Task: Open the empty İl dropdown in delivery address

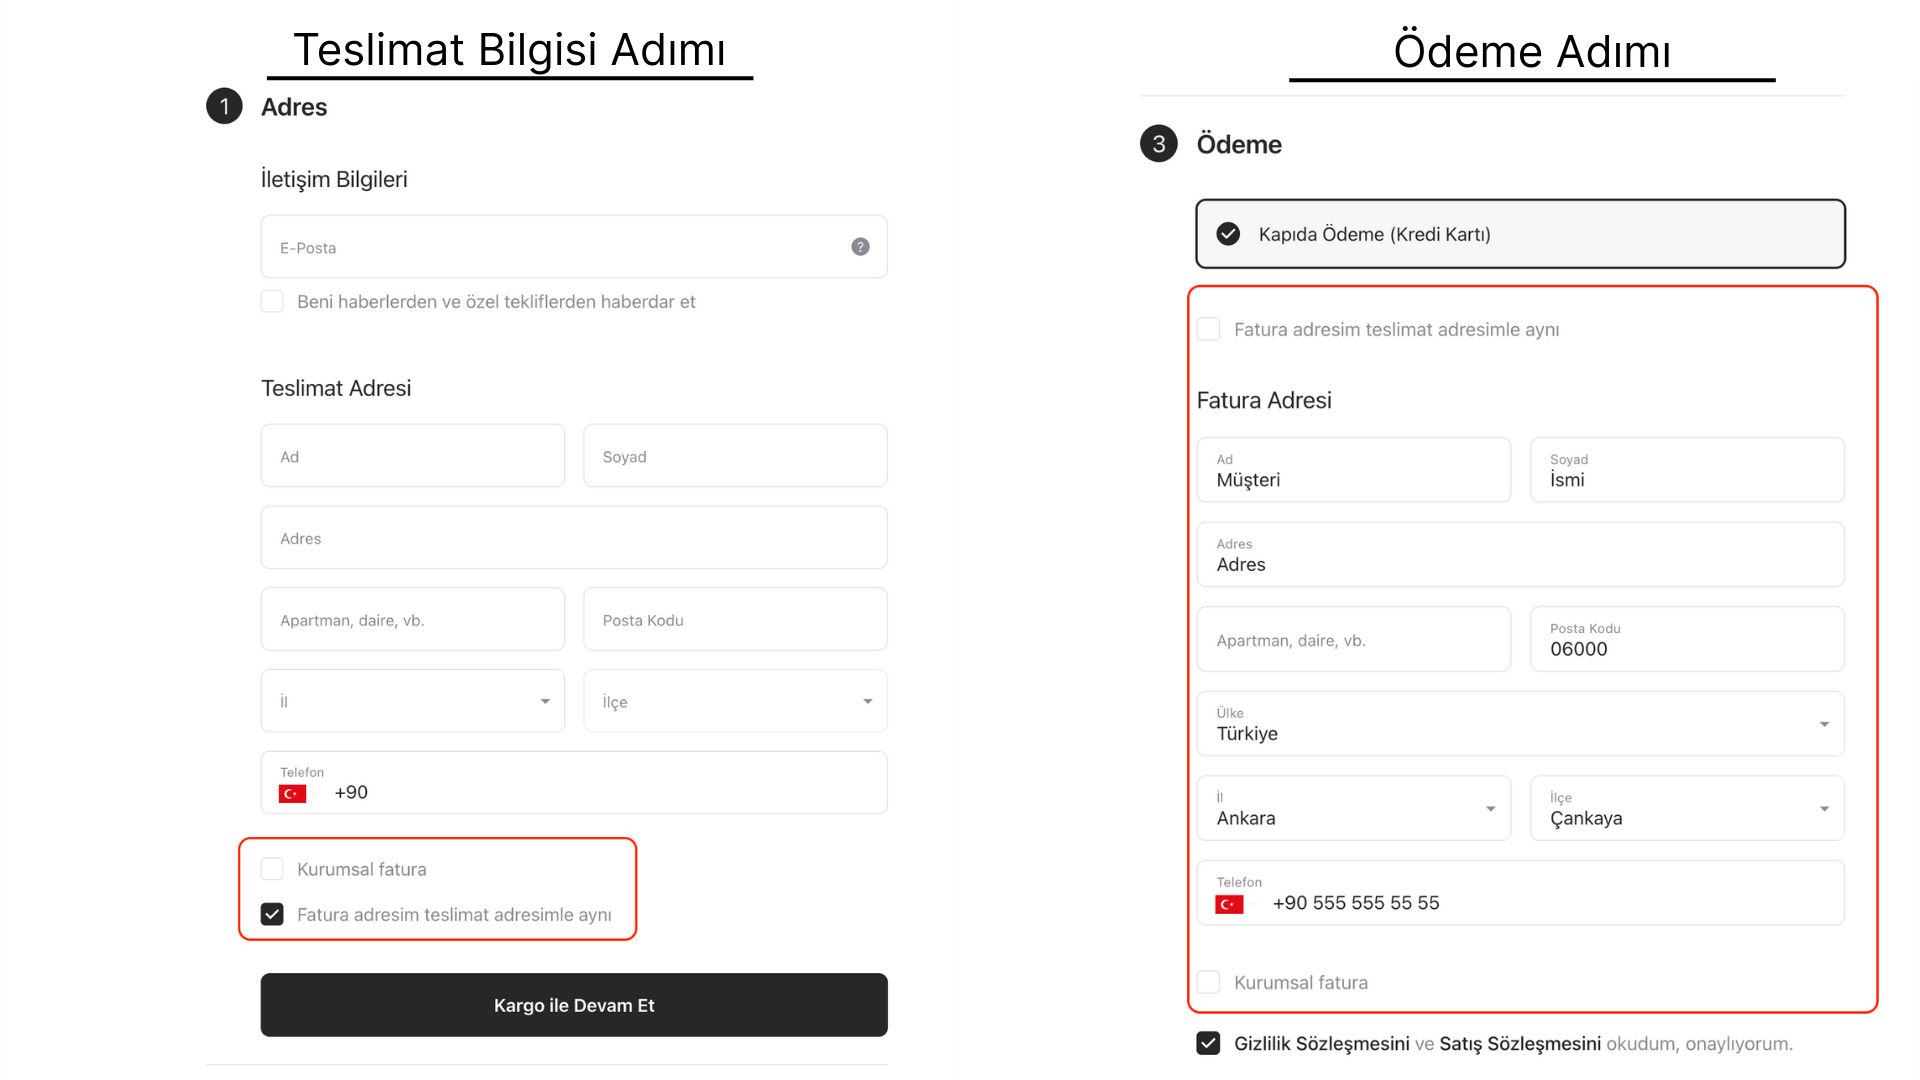Action: tap(413, 701)
